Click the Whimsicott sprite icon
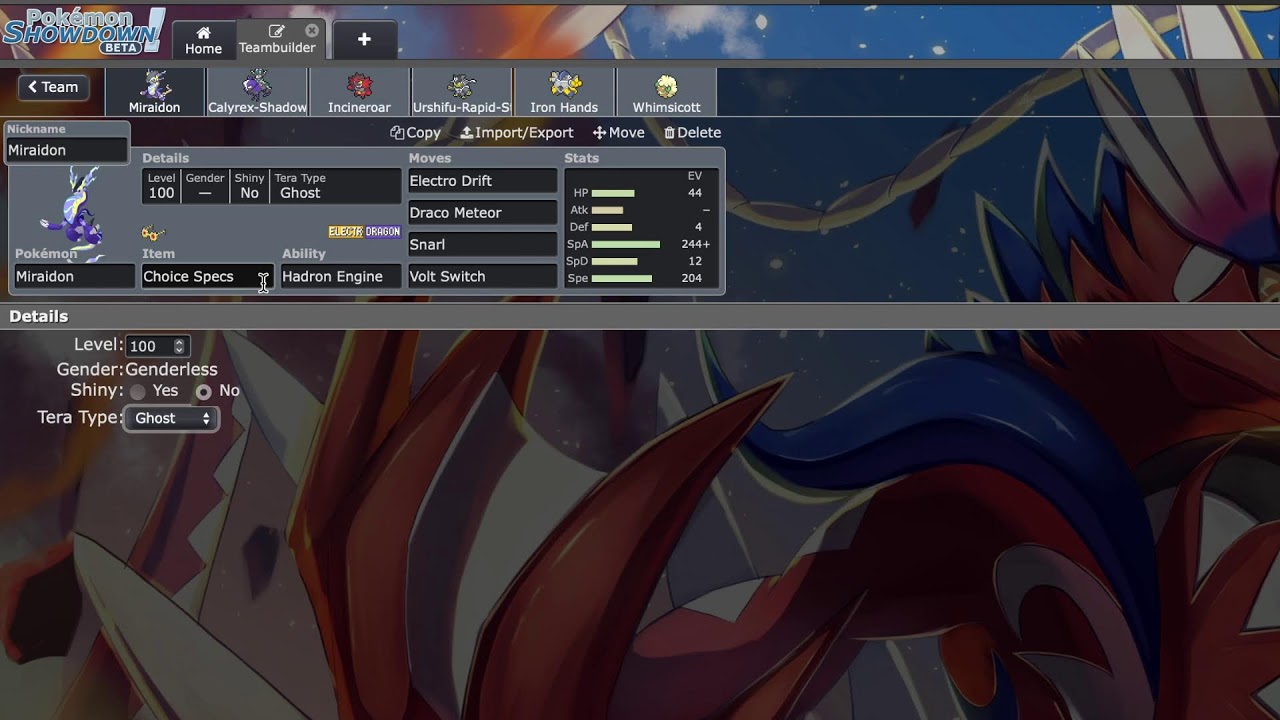The height and width of the screenshot is (720, 1280). (x=666, y=85)
